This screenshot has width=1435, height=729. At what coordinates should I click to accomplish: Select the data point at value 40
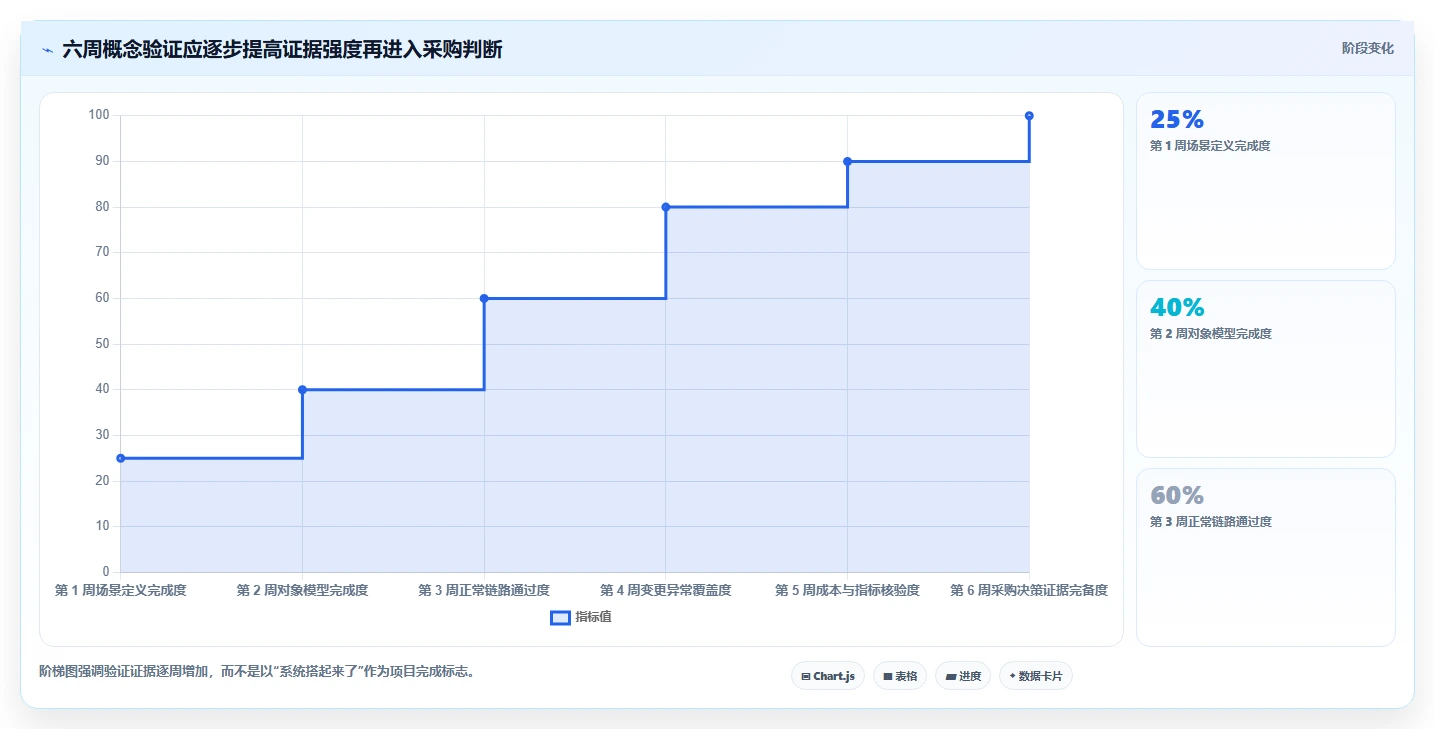coord(302,390)
